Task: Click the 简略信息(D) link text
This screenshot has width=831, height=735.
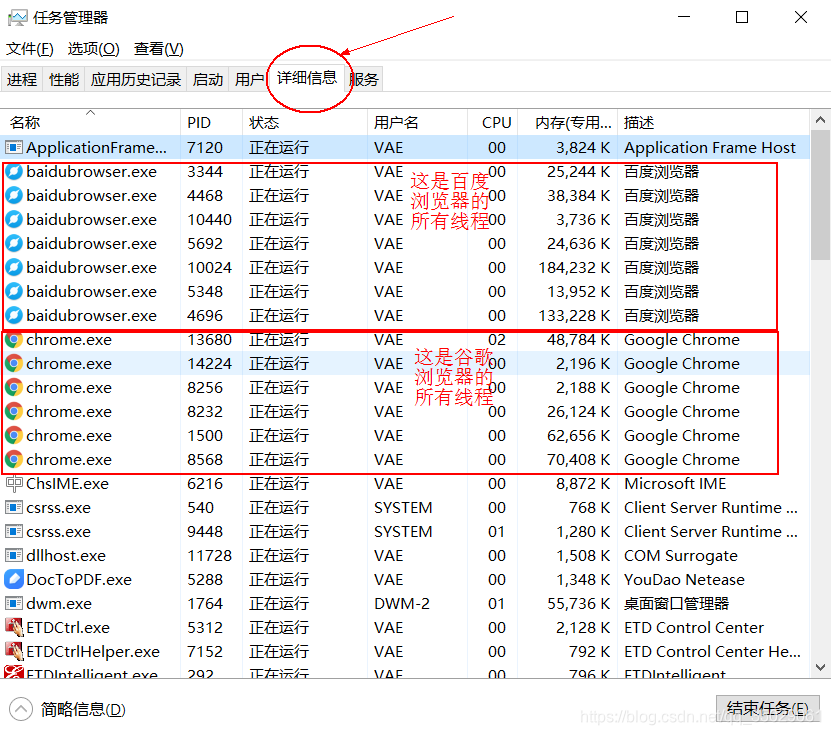Action: (x=83, y=709)
